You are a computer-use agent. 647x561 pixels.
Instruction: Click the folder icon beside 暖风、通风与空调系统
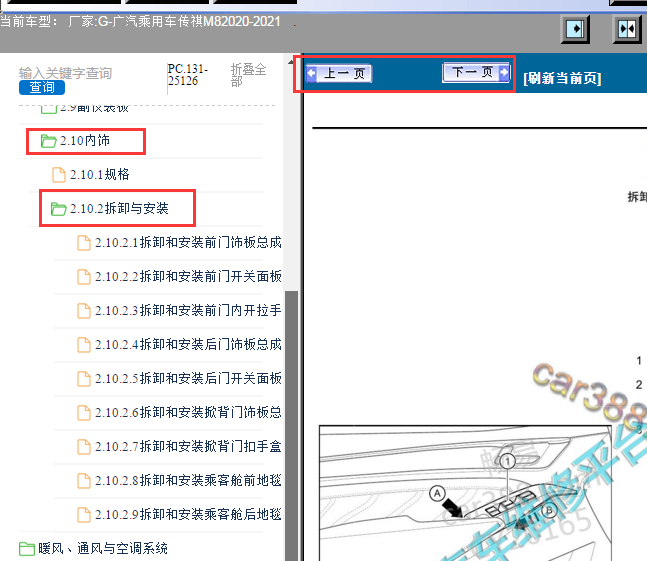tap(27, 549)
